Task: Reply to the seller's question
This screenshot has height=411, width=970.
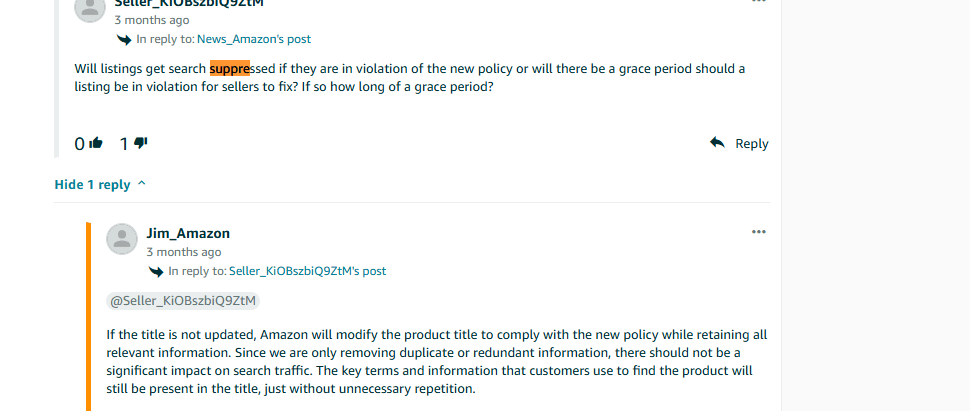Action: [739, 144]
